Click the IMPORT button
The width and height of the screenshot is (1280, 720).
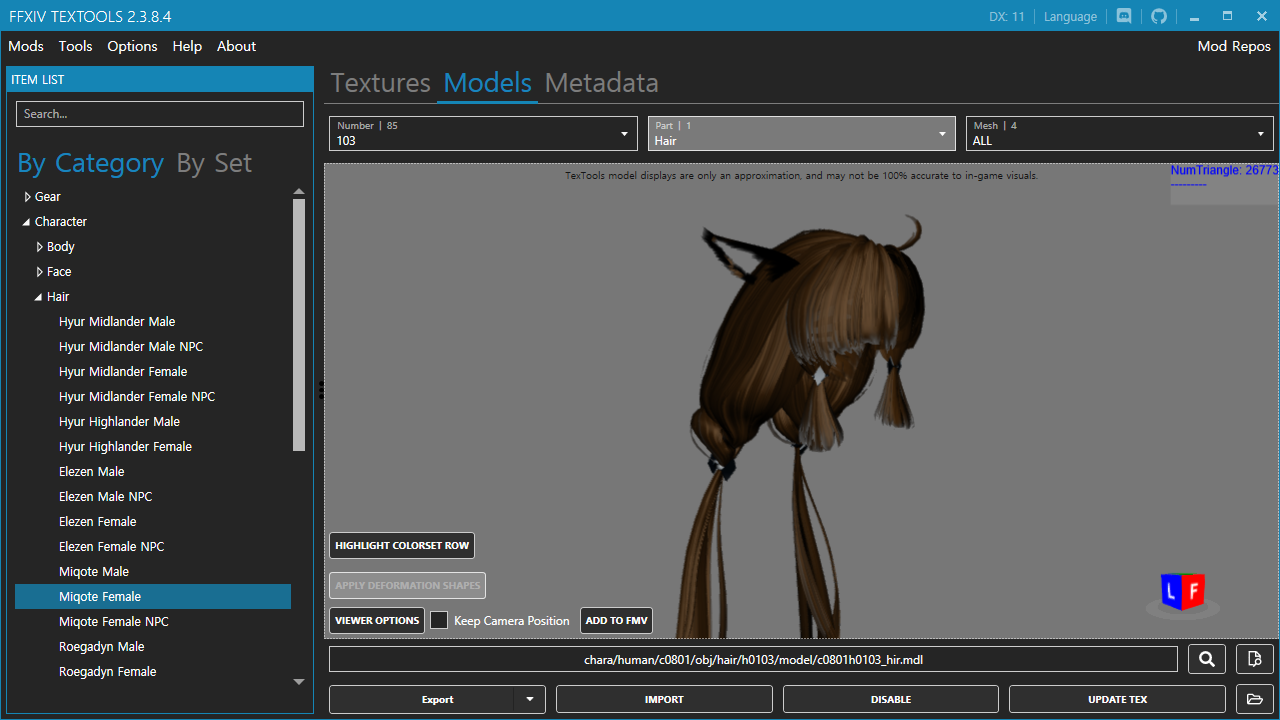664,699
